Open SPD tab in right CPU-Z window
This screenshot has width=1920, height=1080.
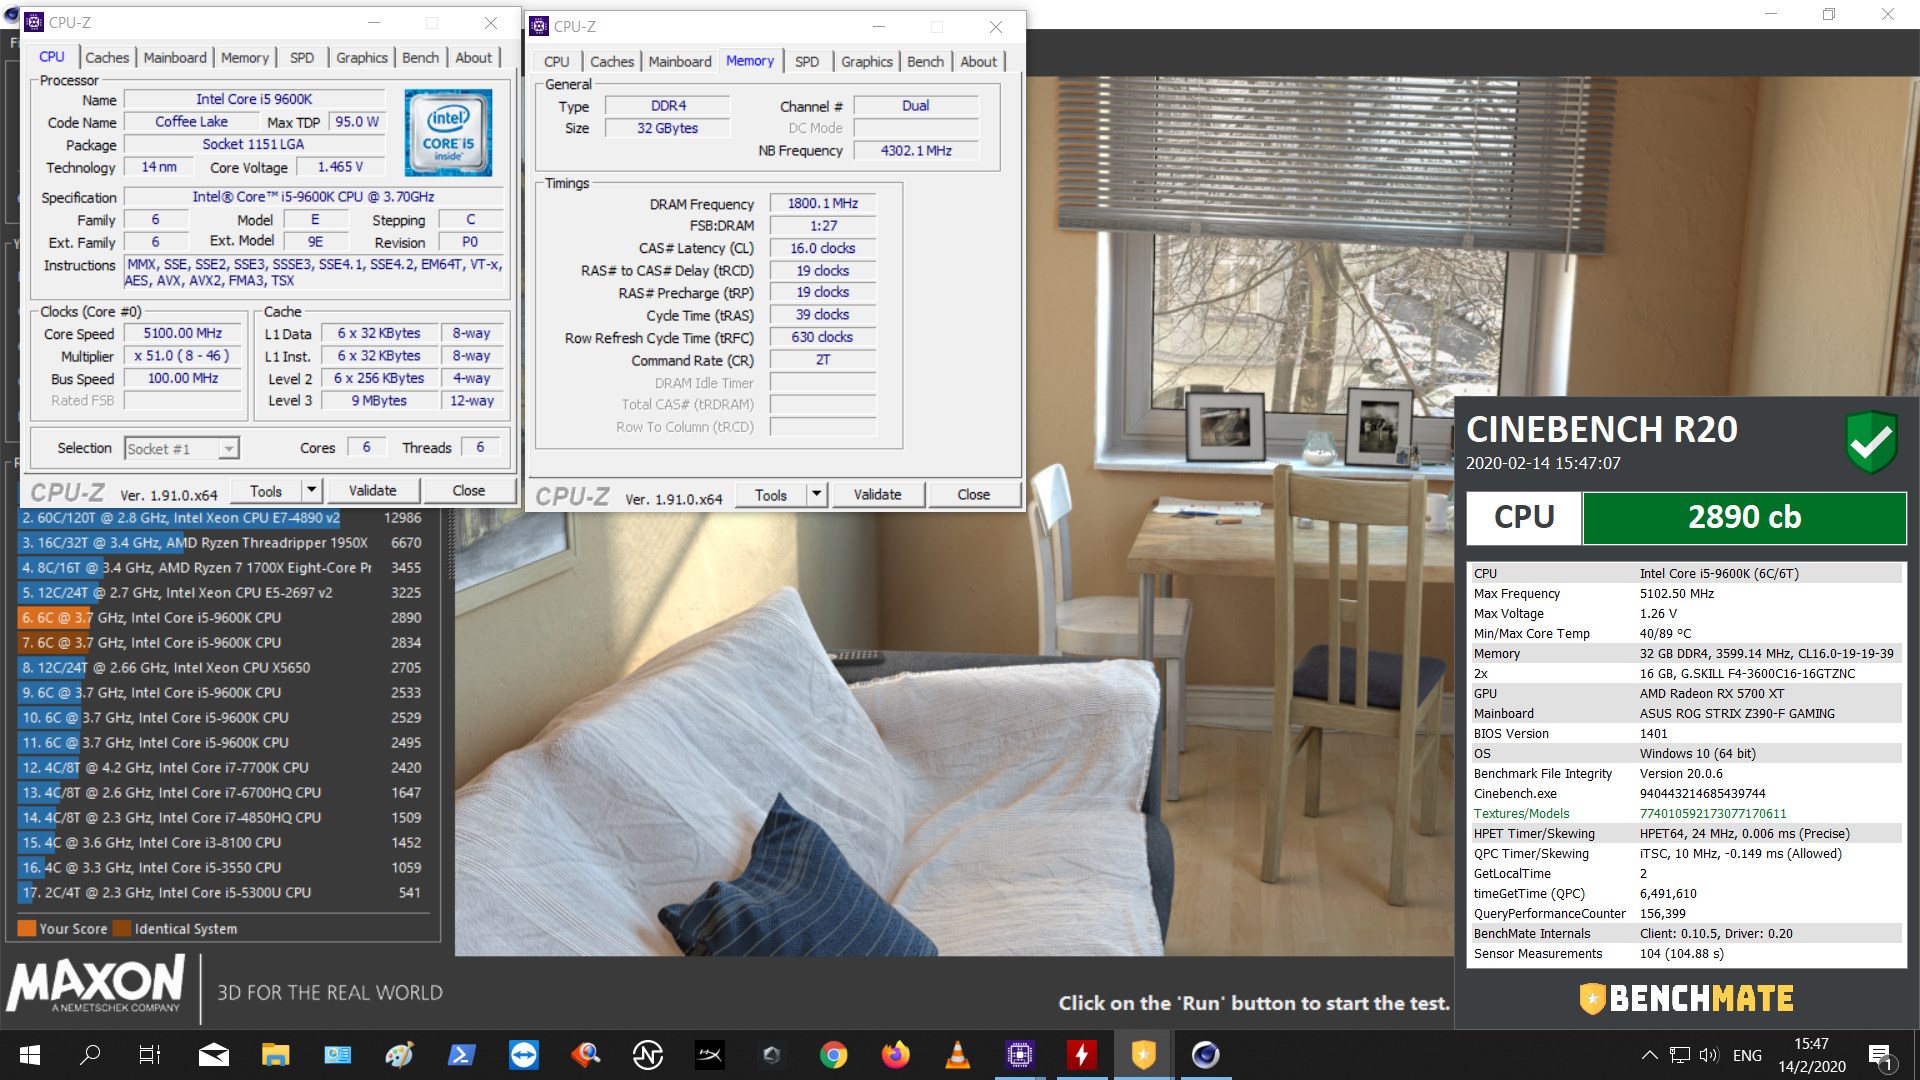click(807, 61)
